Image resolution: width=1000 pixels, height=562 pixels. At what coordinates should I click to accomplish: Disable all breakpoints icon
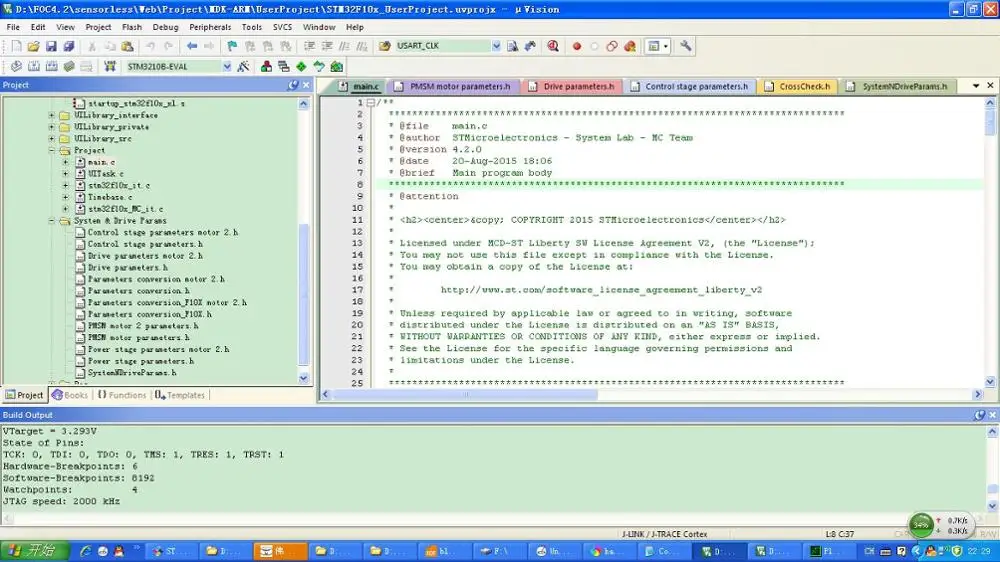(x=612, y=46)
